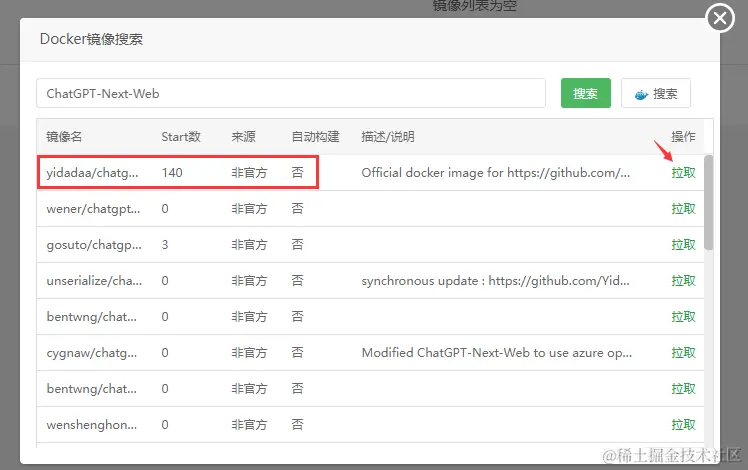Viewport: 748px width, 470px height.
Task: Pull the cygnaw/chatg... image
Action: (x=683, y=353)
